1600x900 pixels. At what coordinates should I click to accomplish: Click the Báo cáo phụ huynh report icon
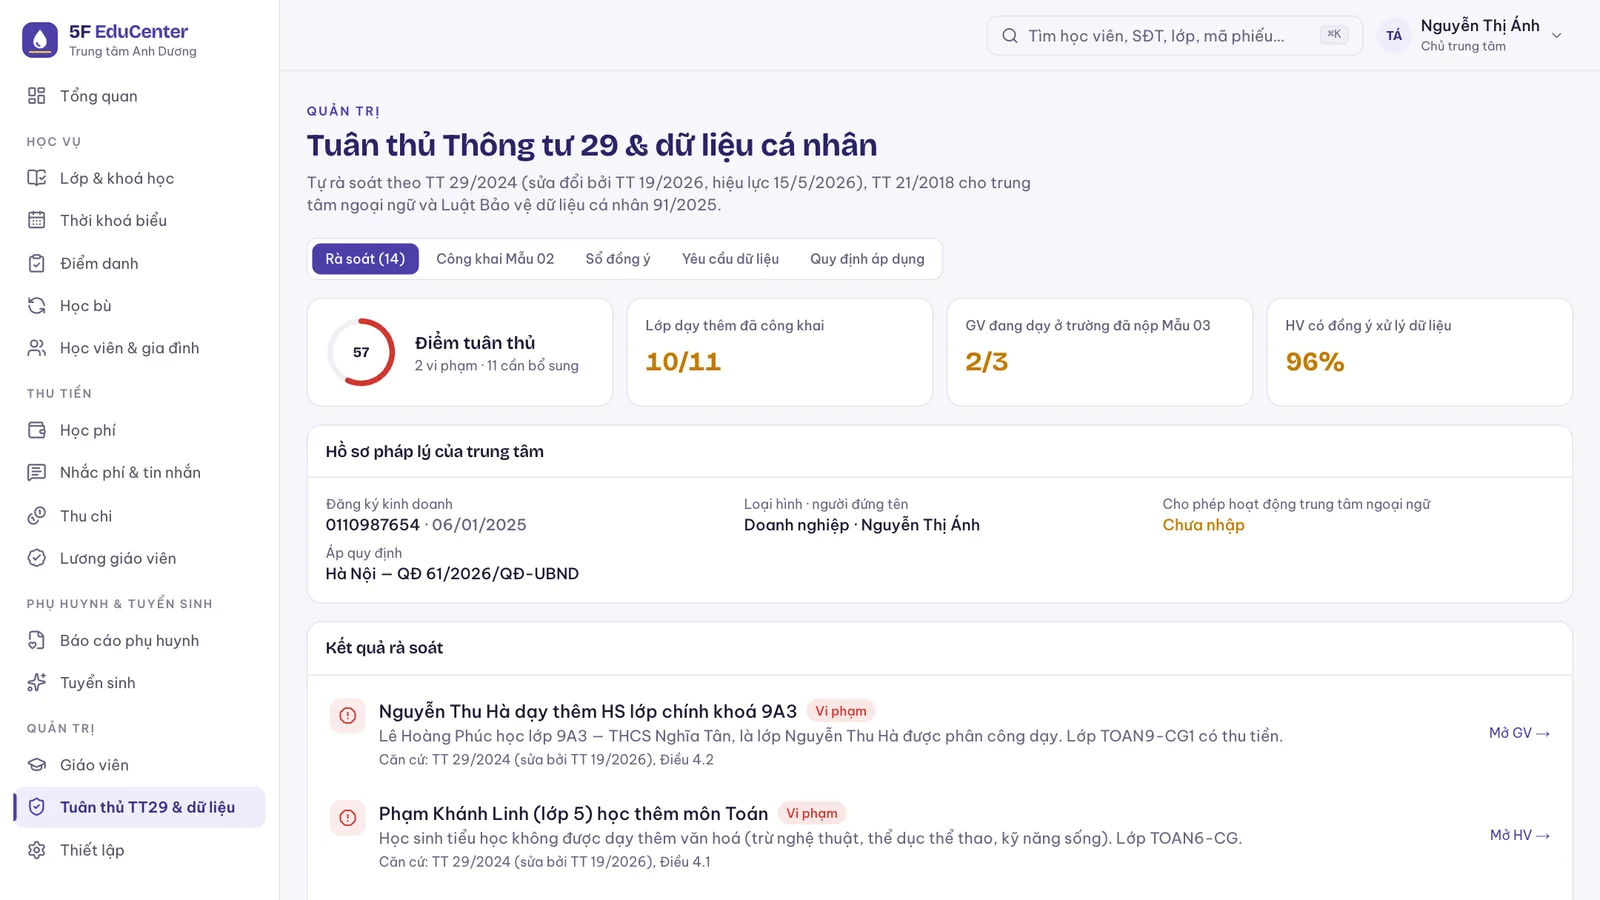[37, 640]
